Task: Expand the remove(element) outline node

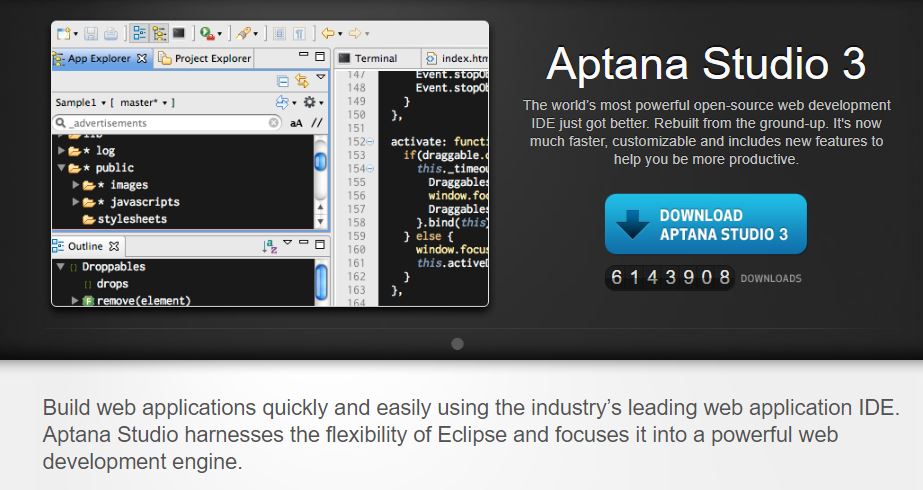Action: click(75, 301)
